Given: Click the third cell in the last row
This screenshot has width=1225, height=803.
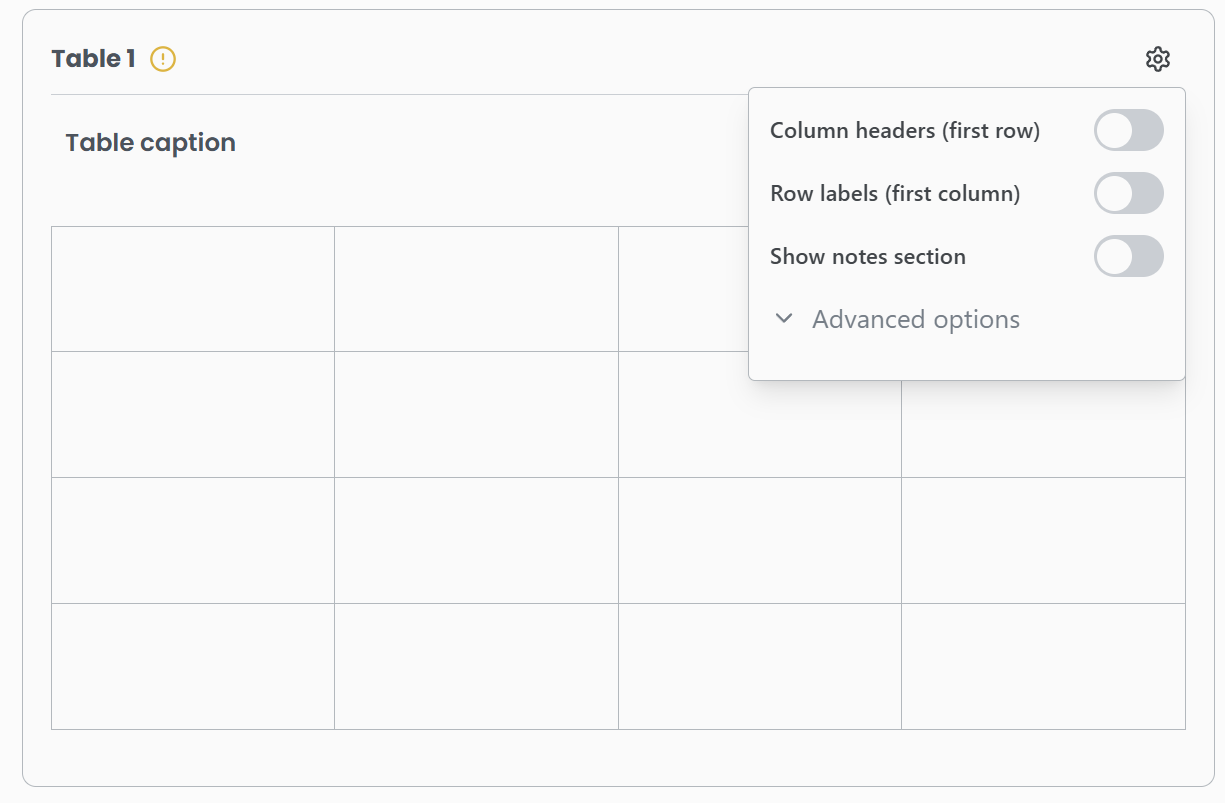Looking at the screenshot, I should point(759,666).
